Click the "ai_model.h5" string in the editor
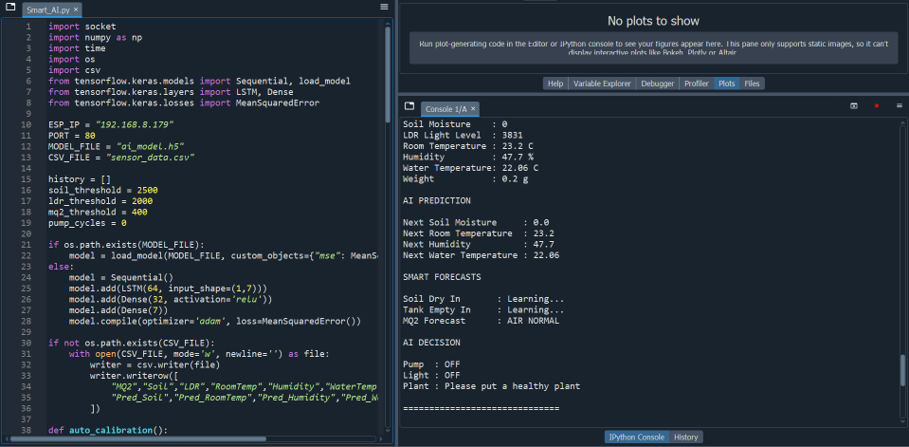 click(x=150, y=147)
